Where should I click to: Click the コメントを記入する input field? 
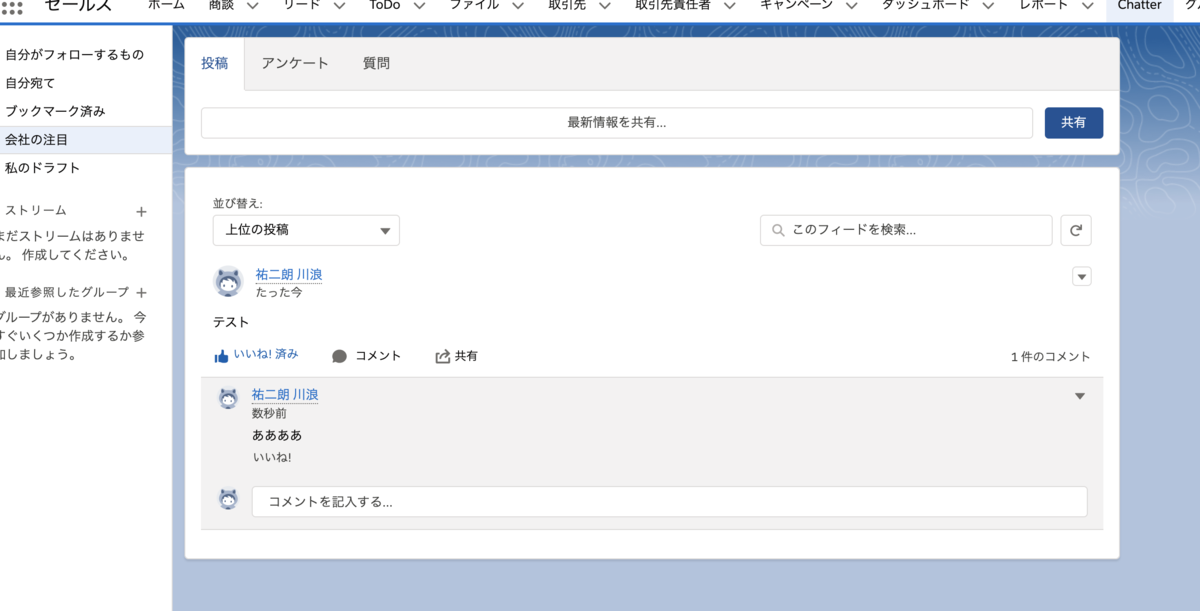670,501
